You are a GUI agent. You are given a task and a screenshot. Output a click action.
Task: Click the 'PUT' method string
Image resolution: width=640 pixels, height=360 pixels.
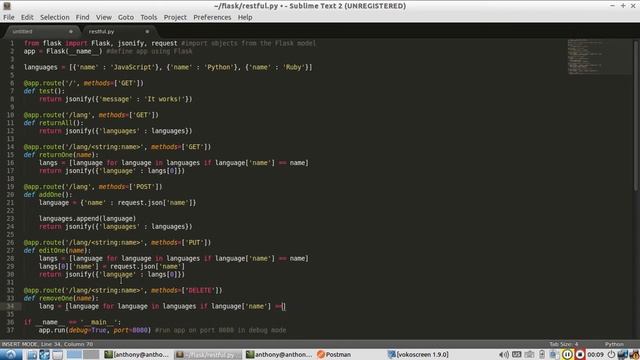pos(194,242)
